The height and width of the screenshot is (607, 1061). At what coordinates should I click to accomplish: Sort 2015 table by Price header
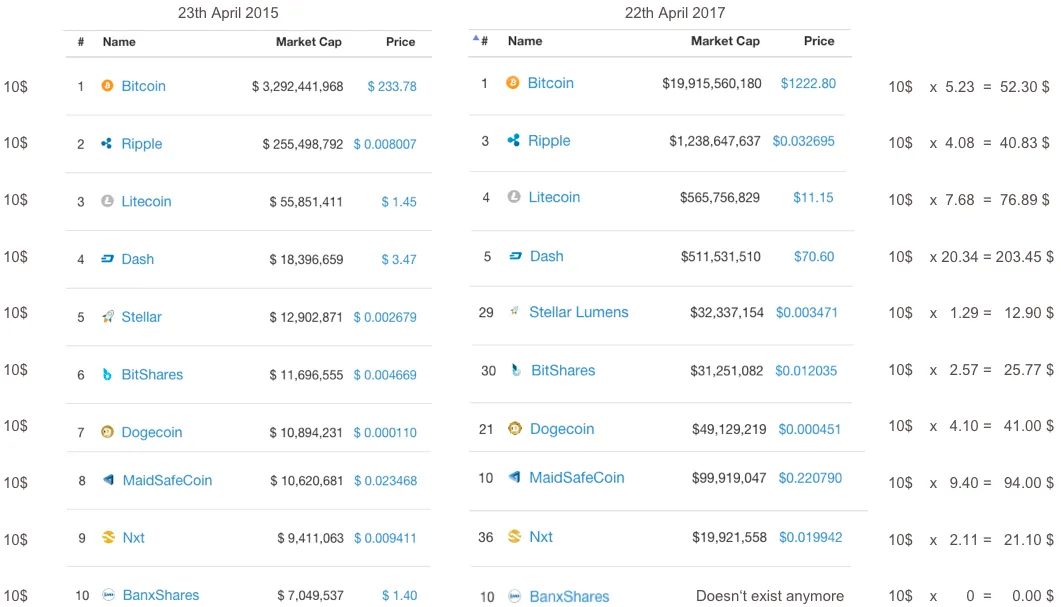pos(401,42)
